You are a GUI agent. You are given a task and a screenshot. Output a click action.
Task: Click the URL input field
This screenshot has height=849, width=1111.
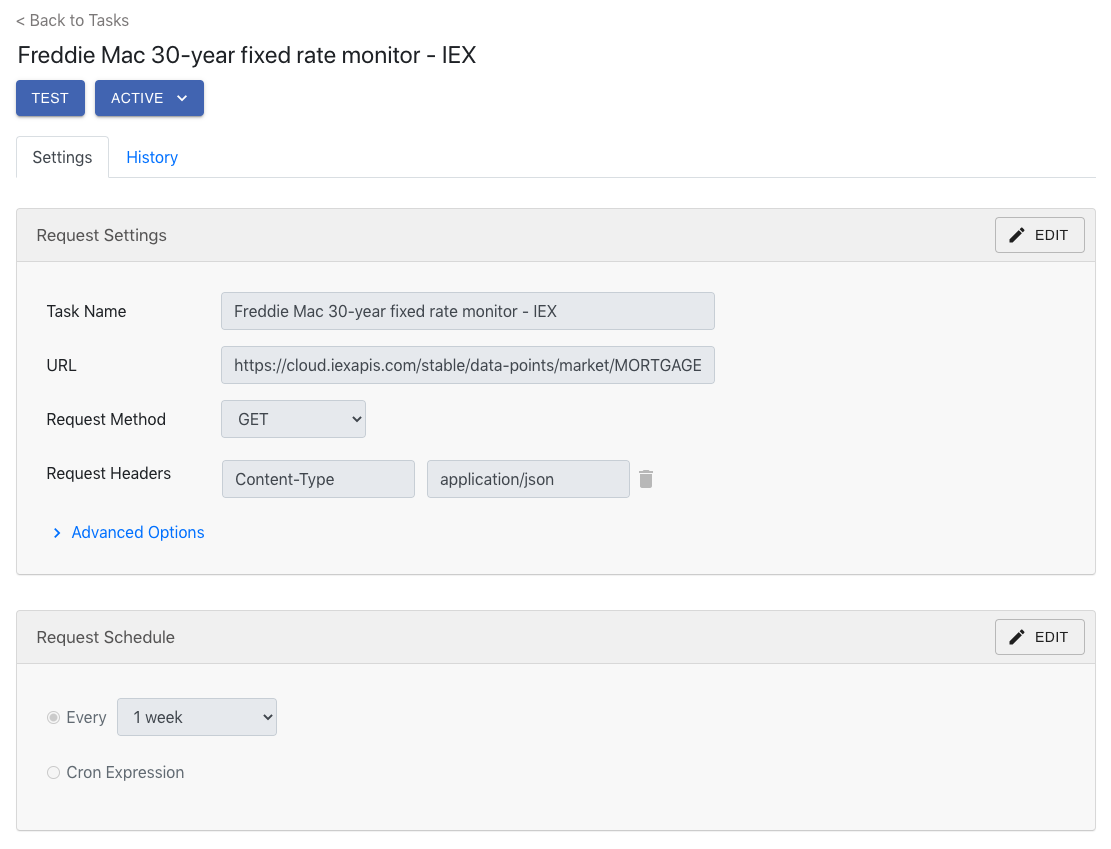coord(468,365)
